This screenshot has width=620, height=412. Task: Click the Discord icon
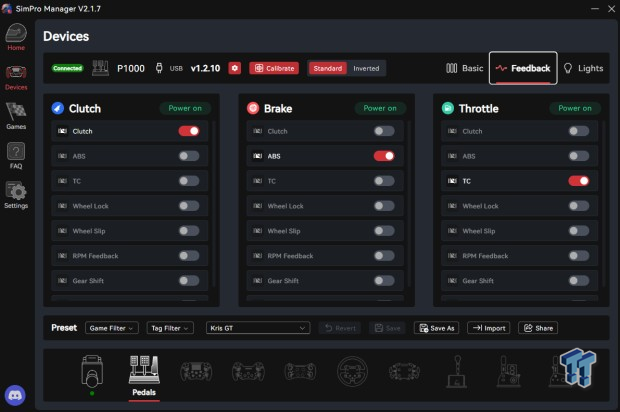coord(15,395)
